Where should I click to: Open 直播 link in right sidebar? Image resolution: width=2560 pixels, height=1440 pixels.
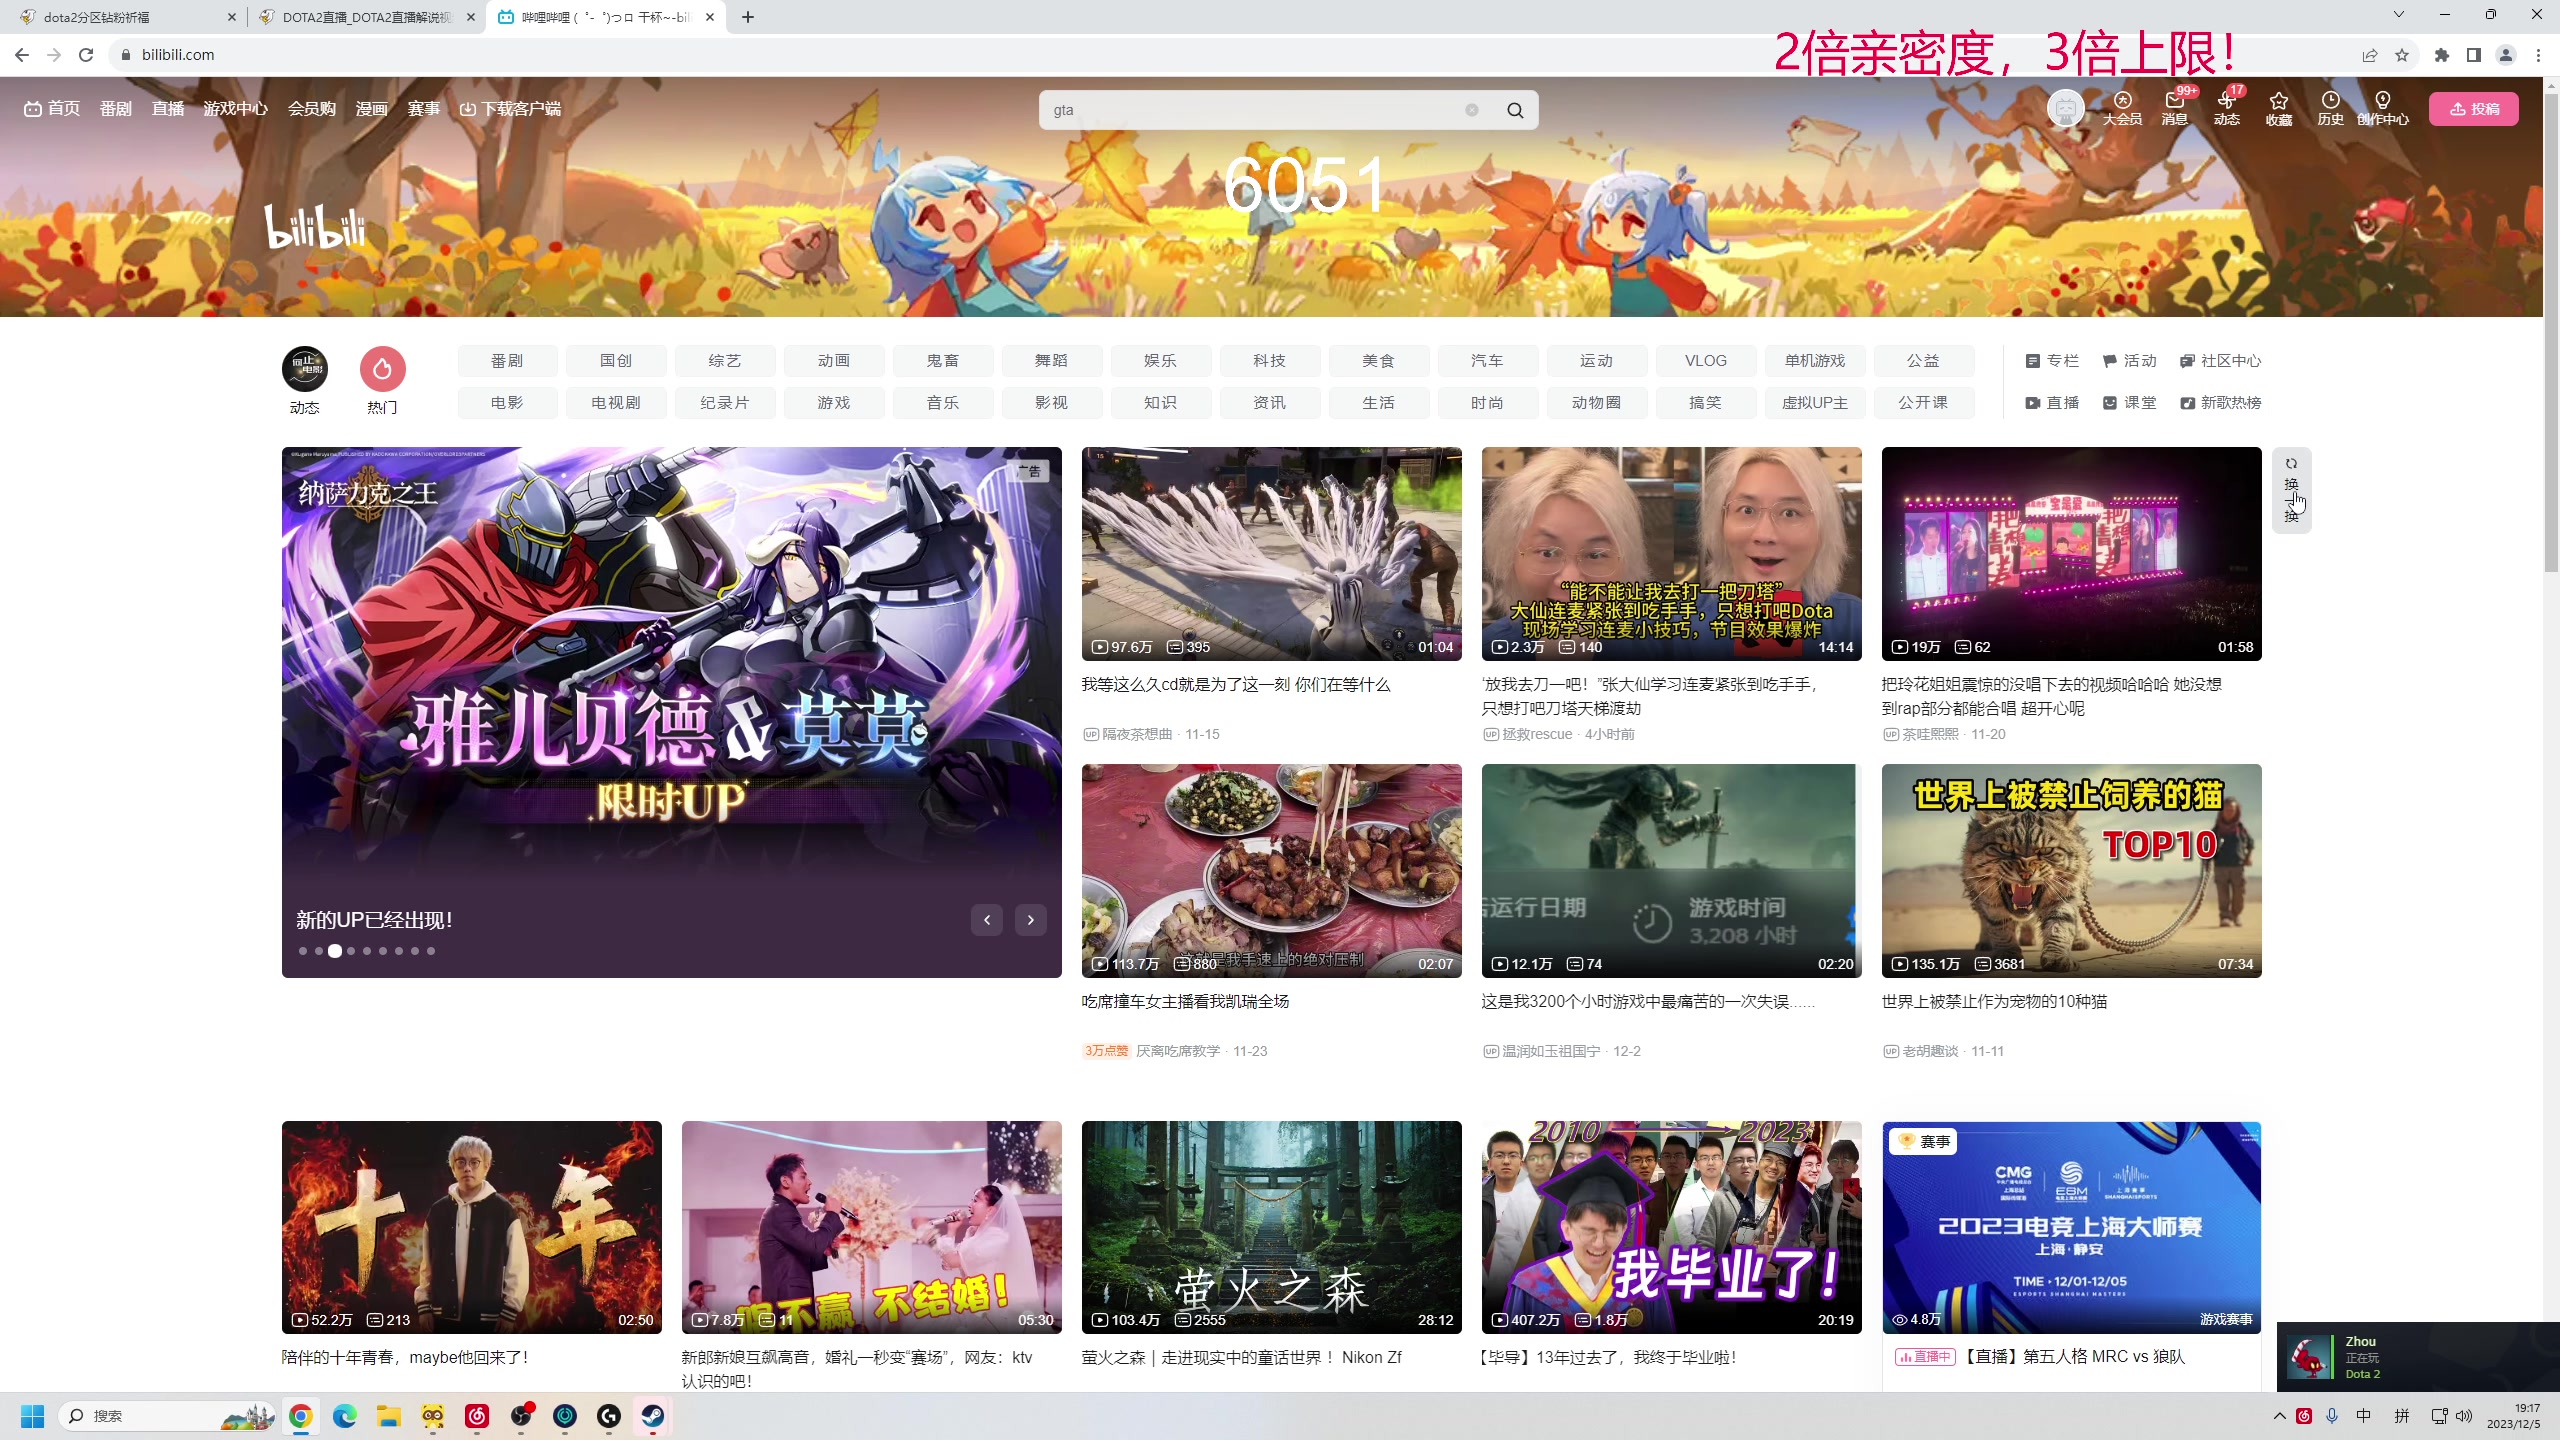[2052, 403]
